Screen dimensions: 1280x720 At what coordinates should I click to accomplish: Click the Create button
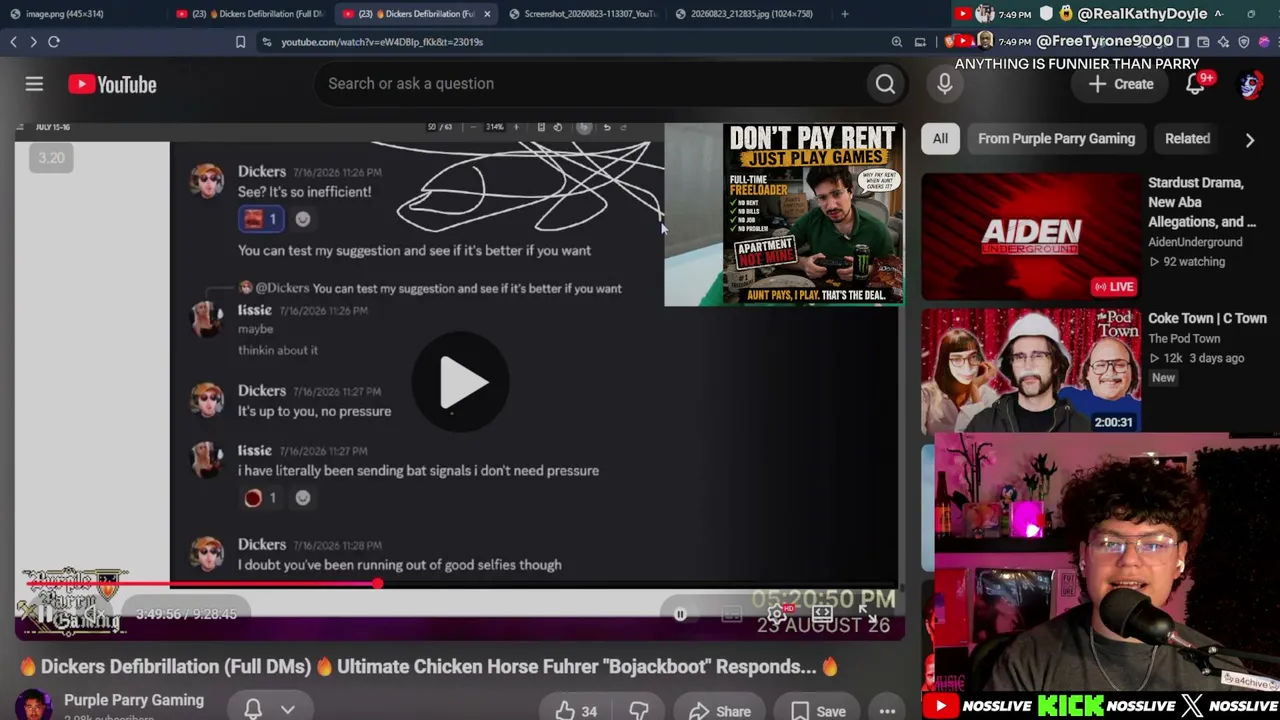pyautogui.click(x=1121, y=84)
